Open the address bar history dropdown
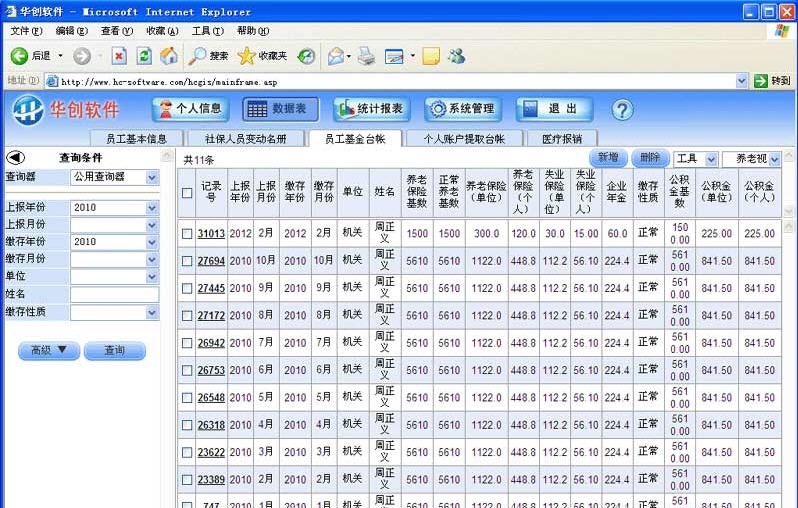Screen dimensions: 798x508 [x=742, y=81]
